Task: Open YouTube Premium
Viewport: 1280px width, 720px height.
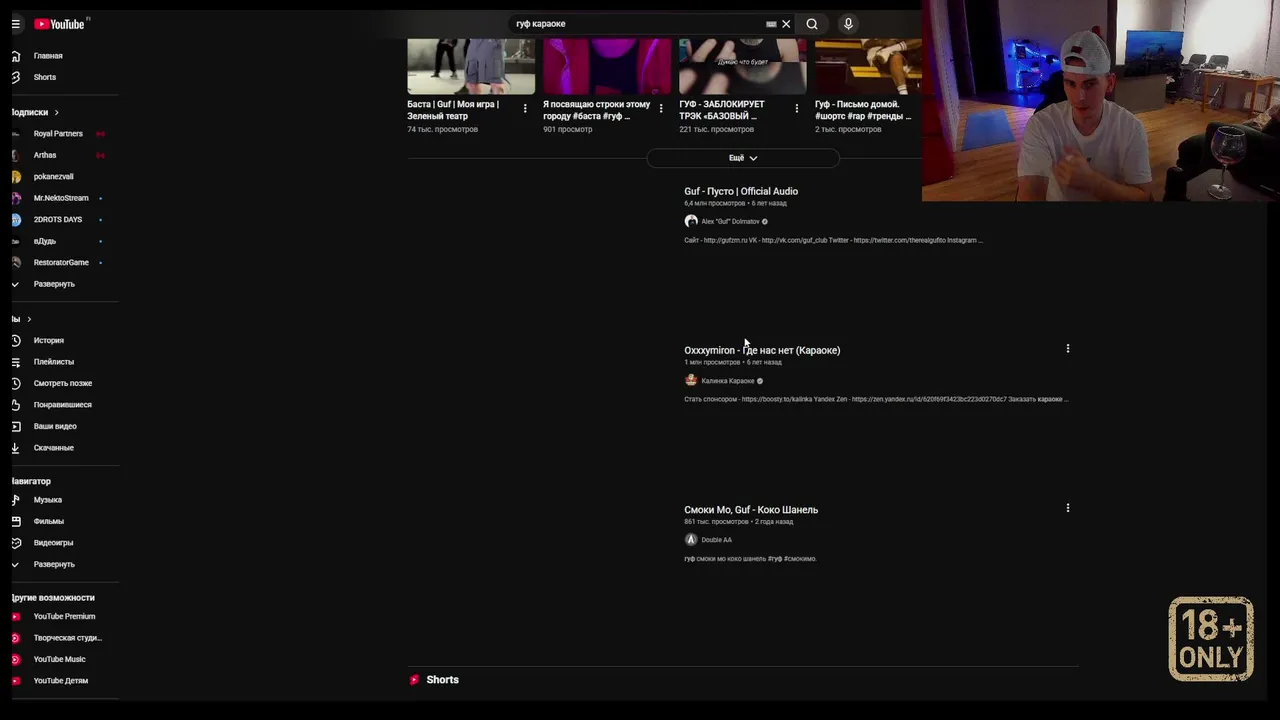Action: pyautogui.click(x=64, y=616)
